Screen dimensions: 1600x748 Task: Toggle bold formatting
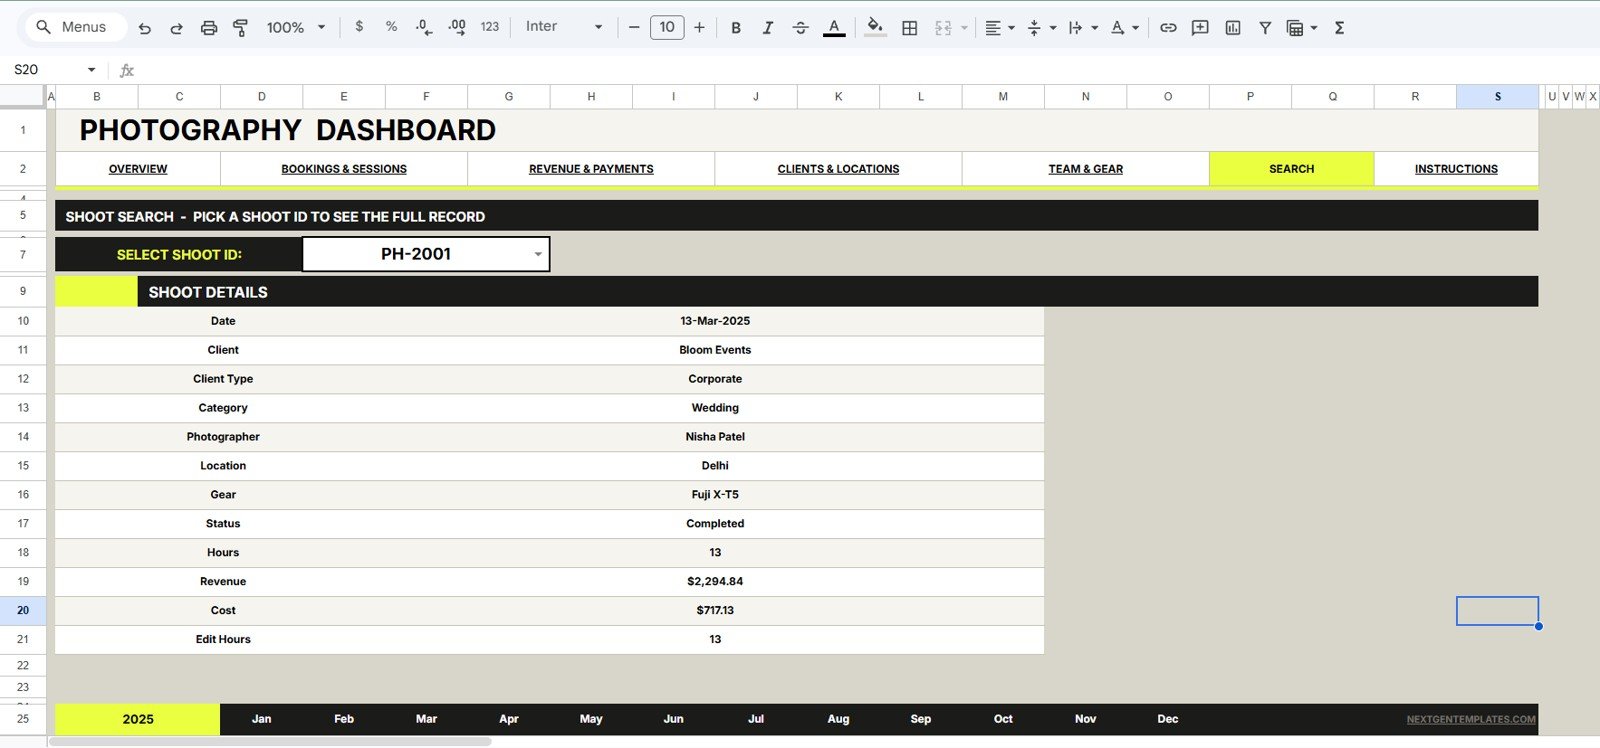point(736,28)
